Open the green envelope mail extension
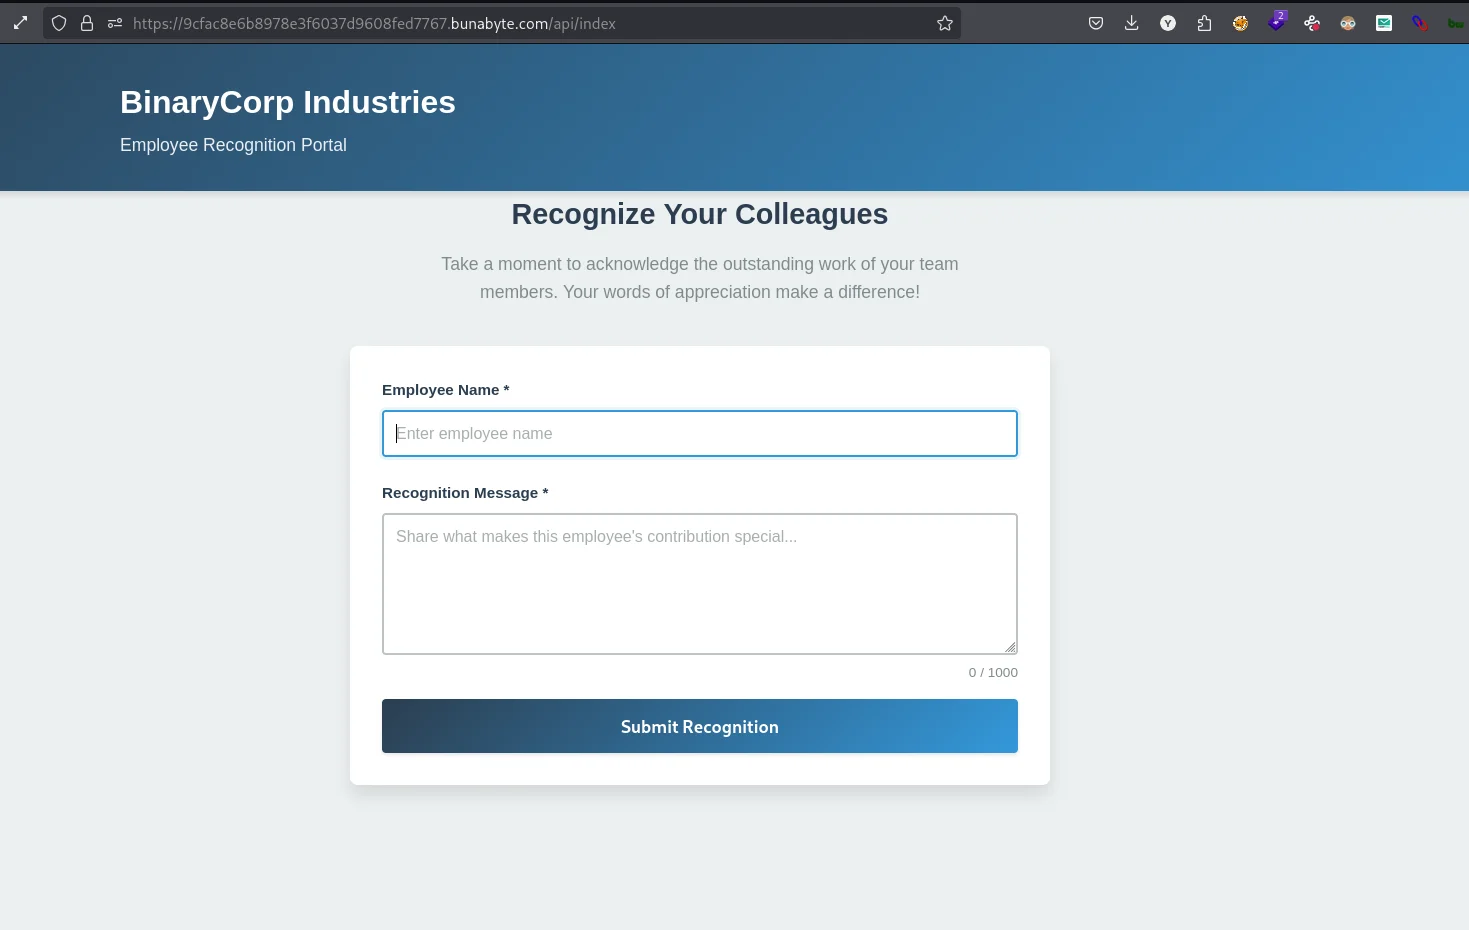This screenshot has width=1469, height=930. pyautogui.click(x=1384, y=23)
